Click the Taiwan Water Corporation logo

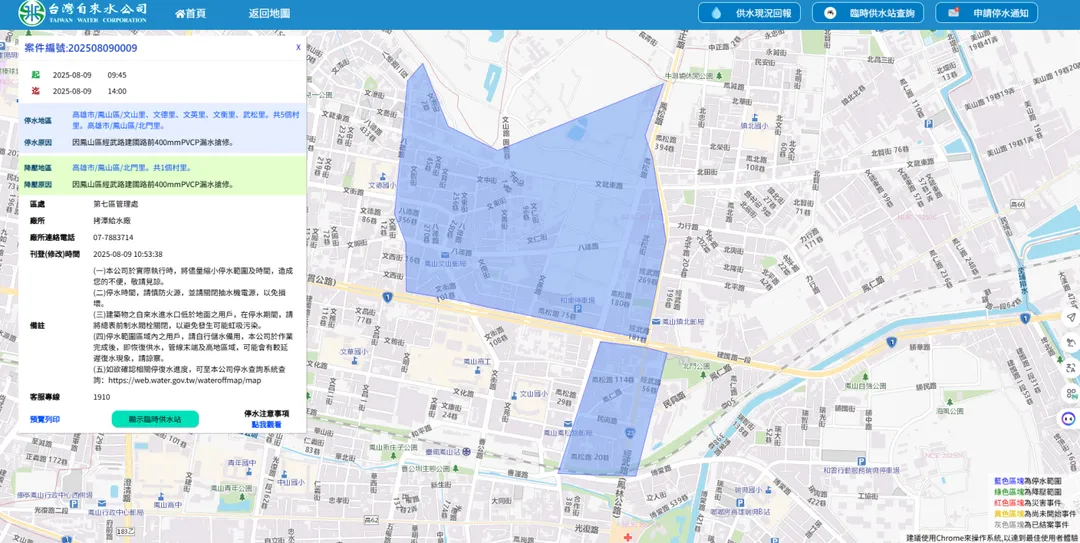(x=83, y=12)
